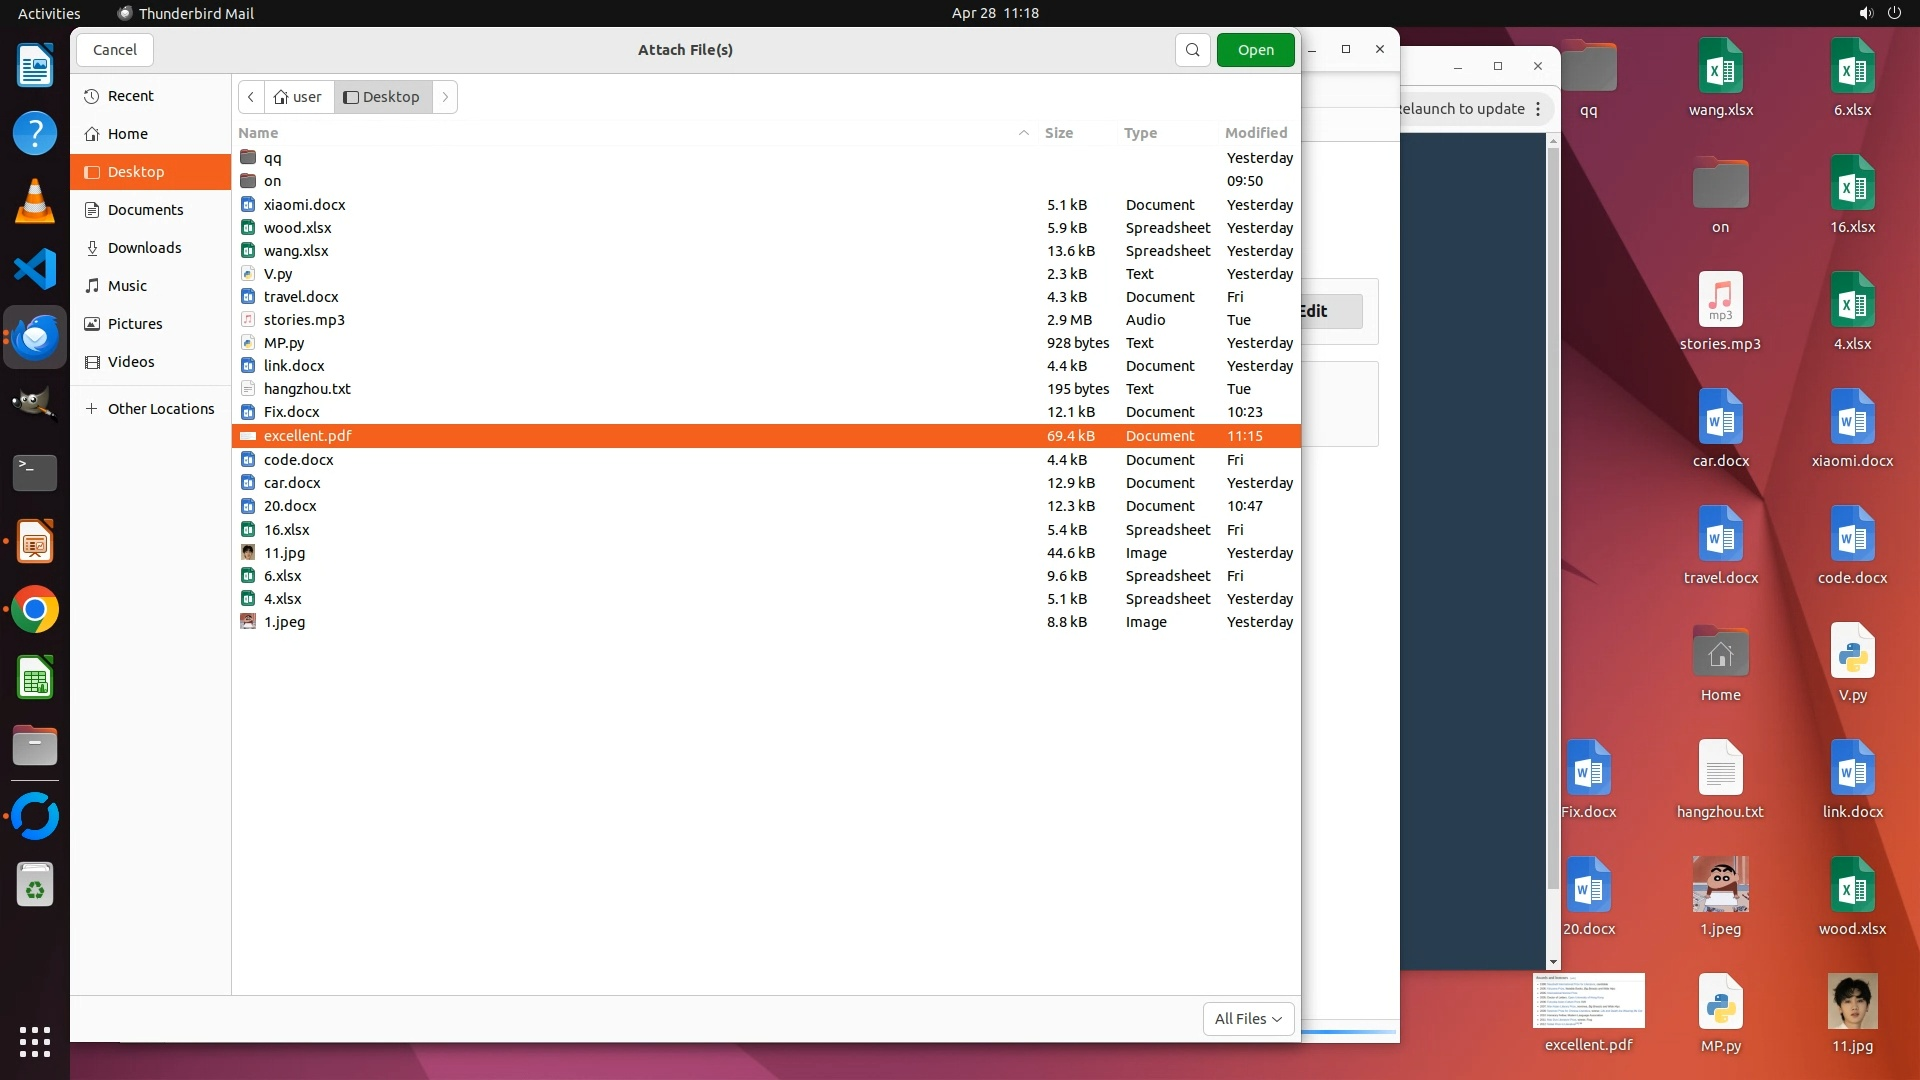
Task: Expand Other Locations in sidebar
Action: (160, 409)
